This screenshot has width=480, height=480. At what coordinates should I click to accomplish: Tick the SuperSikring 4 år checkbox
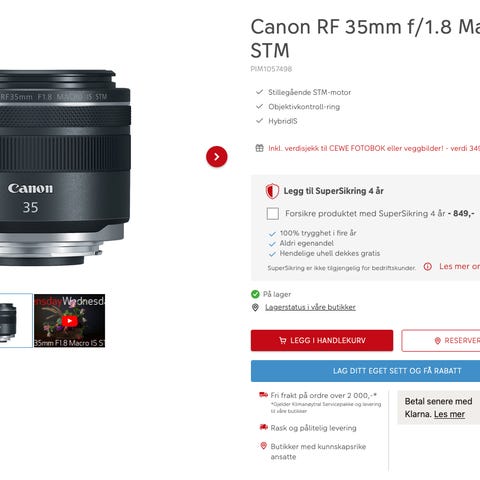click(x=273, y=214)
